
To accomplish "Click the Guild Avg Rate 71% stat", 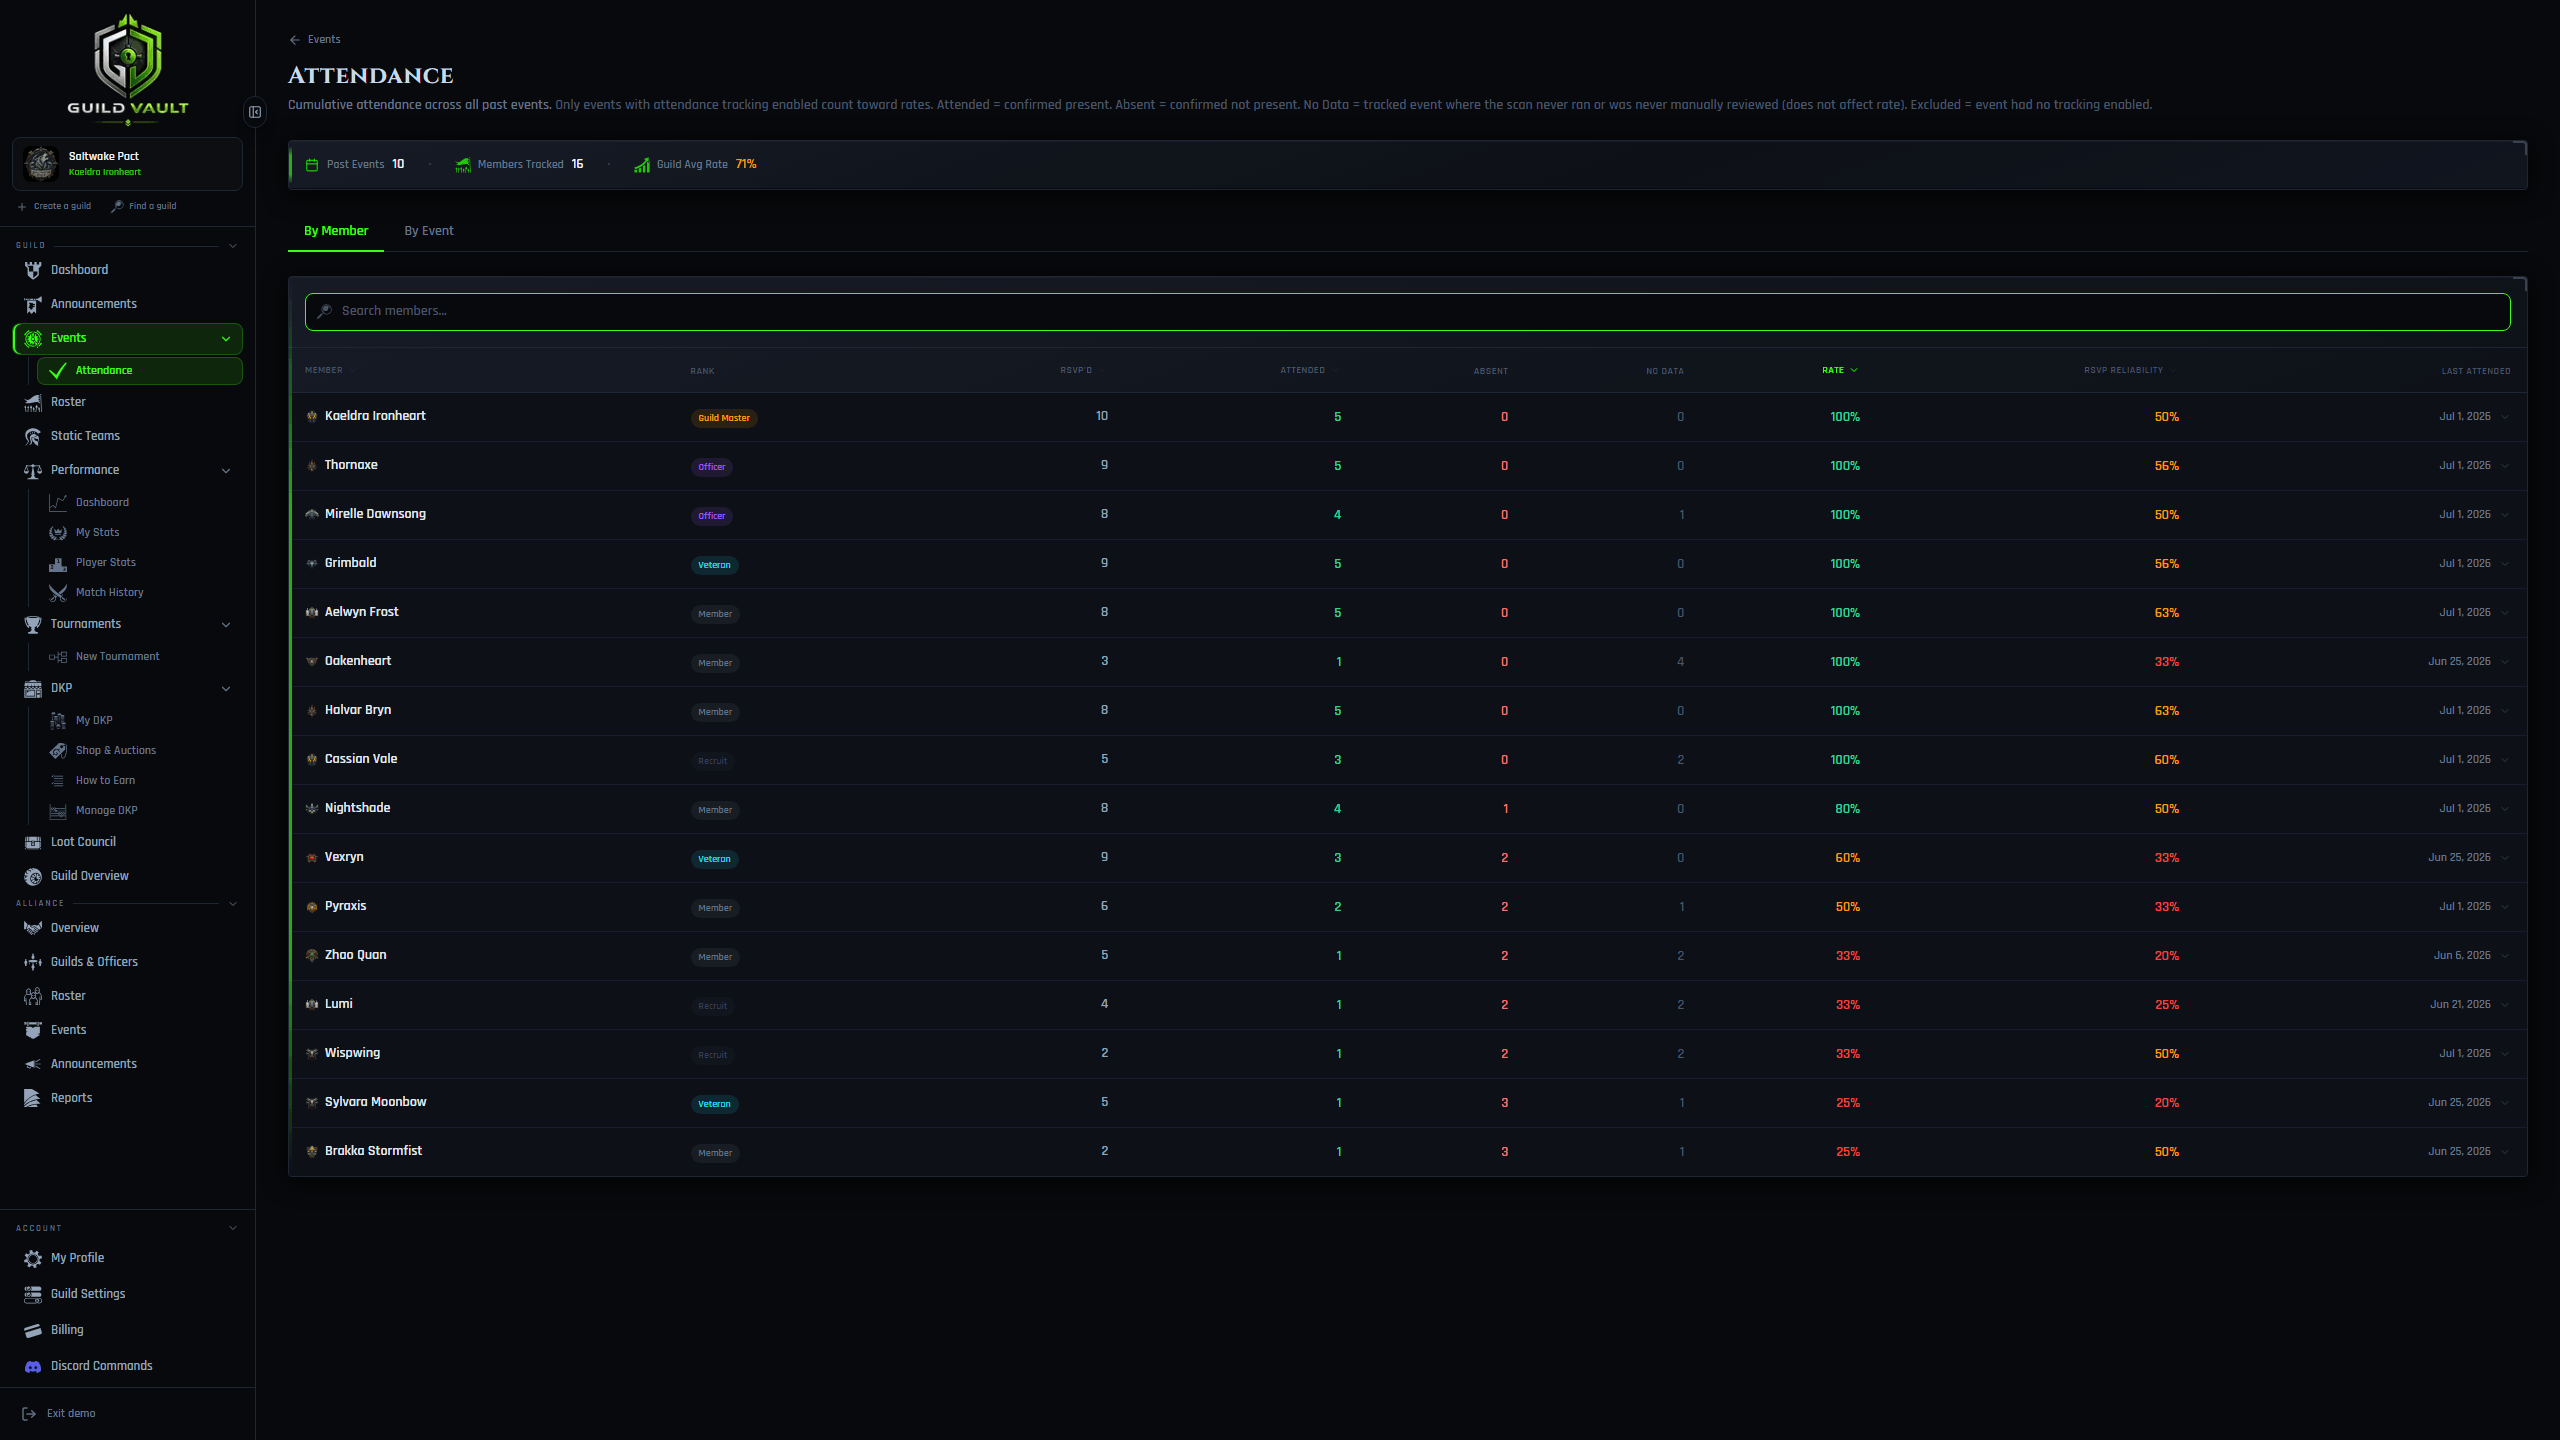I will click(x=695, y=165).
